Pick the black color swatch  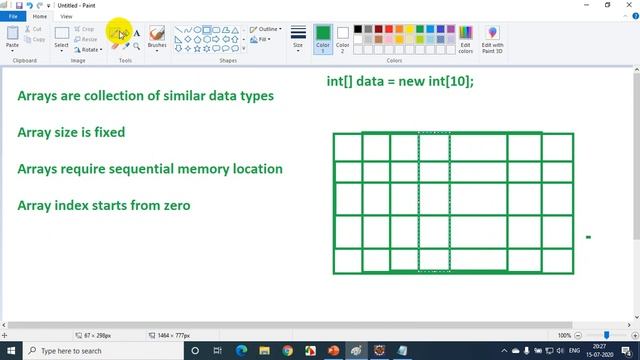(x=358, y=29)
